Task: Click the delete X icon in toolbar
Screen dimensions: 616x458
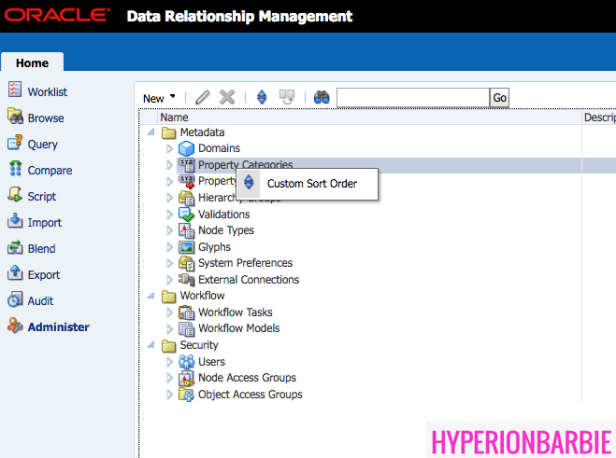Action: [x=227, y=97]
